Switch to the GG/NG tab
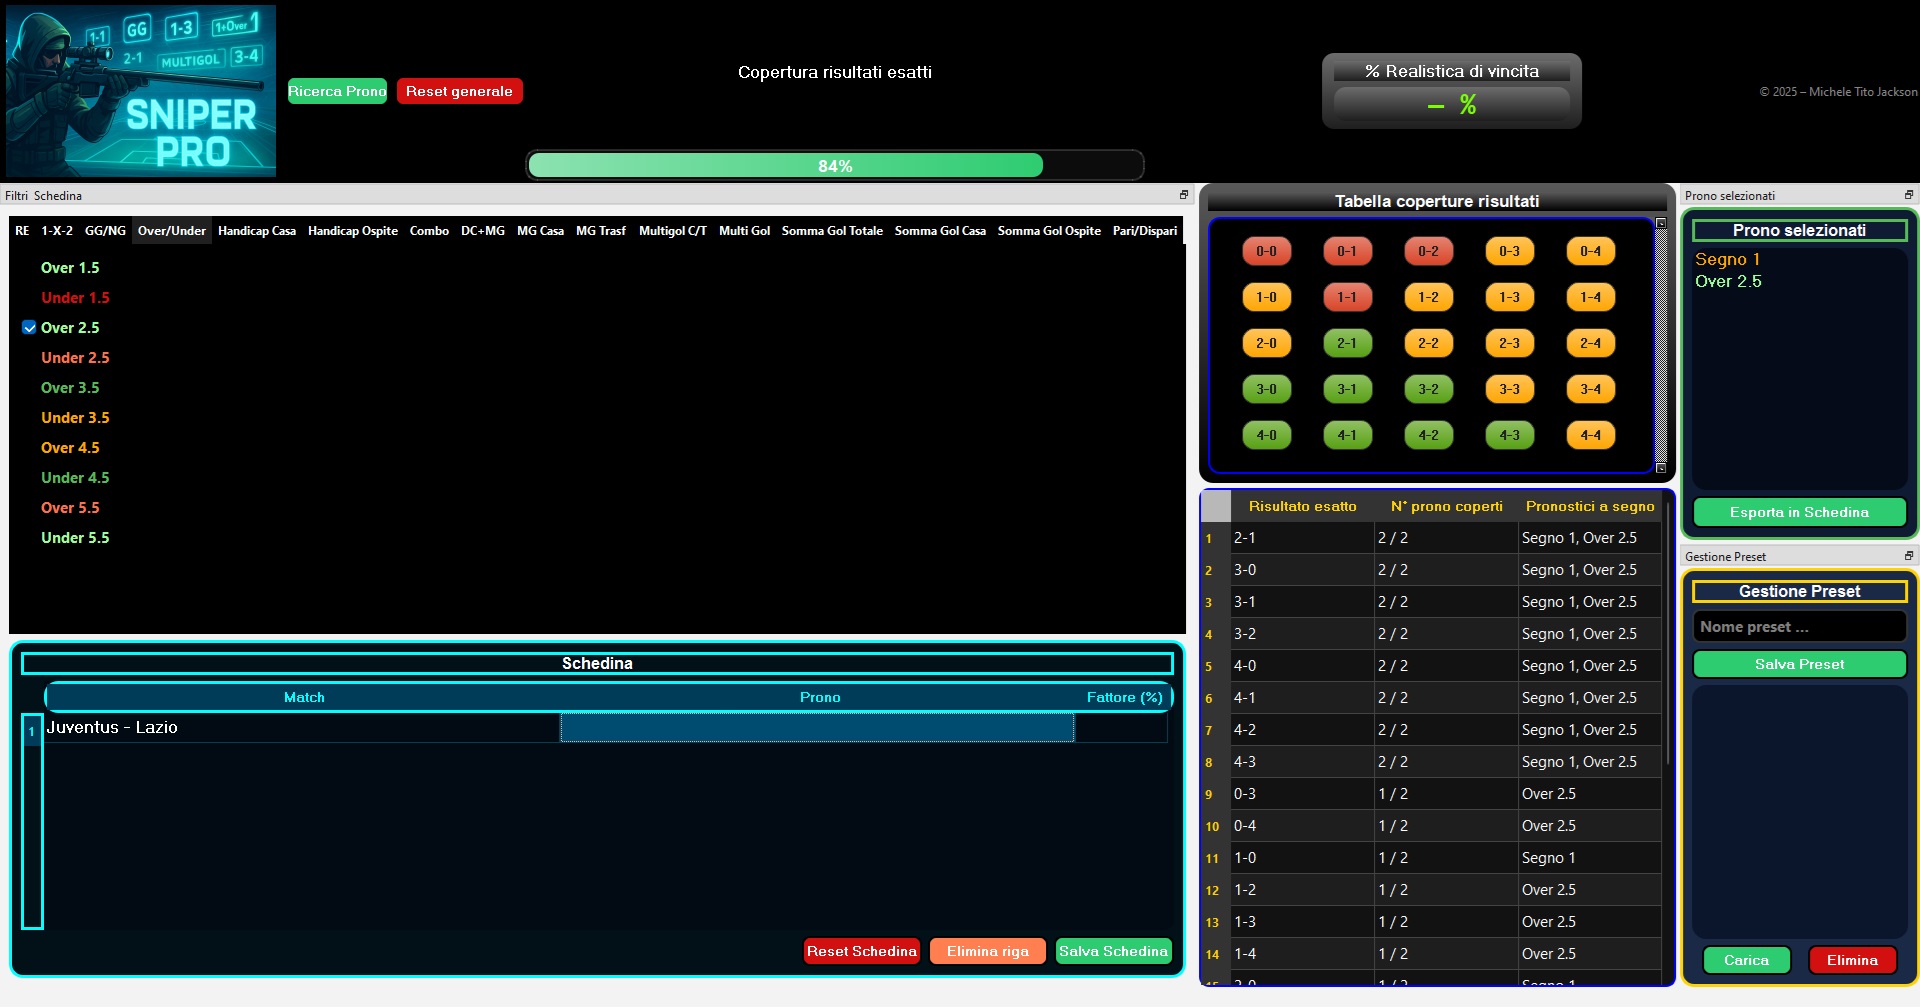Image resolution: width=1920 pixels, height=1007 pixels. pos(104,230)
